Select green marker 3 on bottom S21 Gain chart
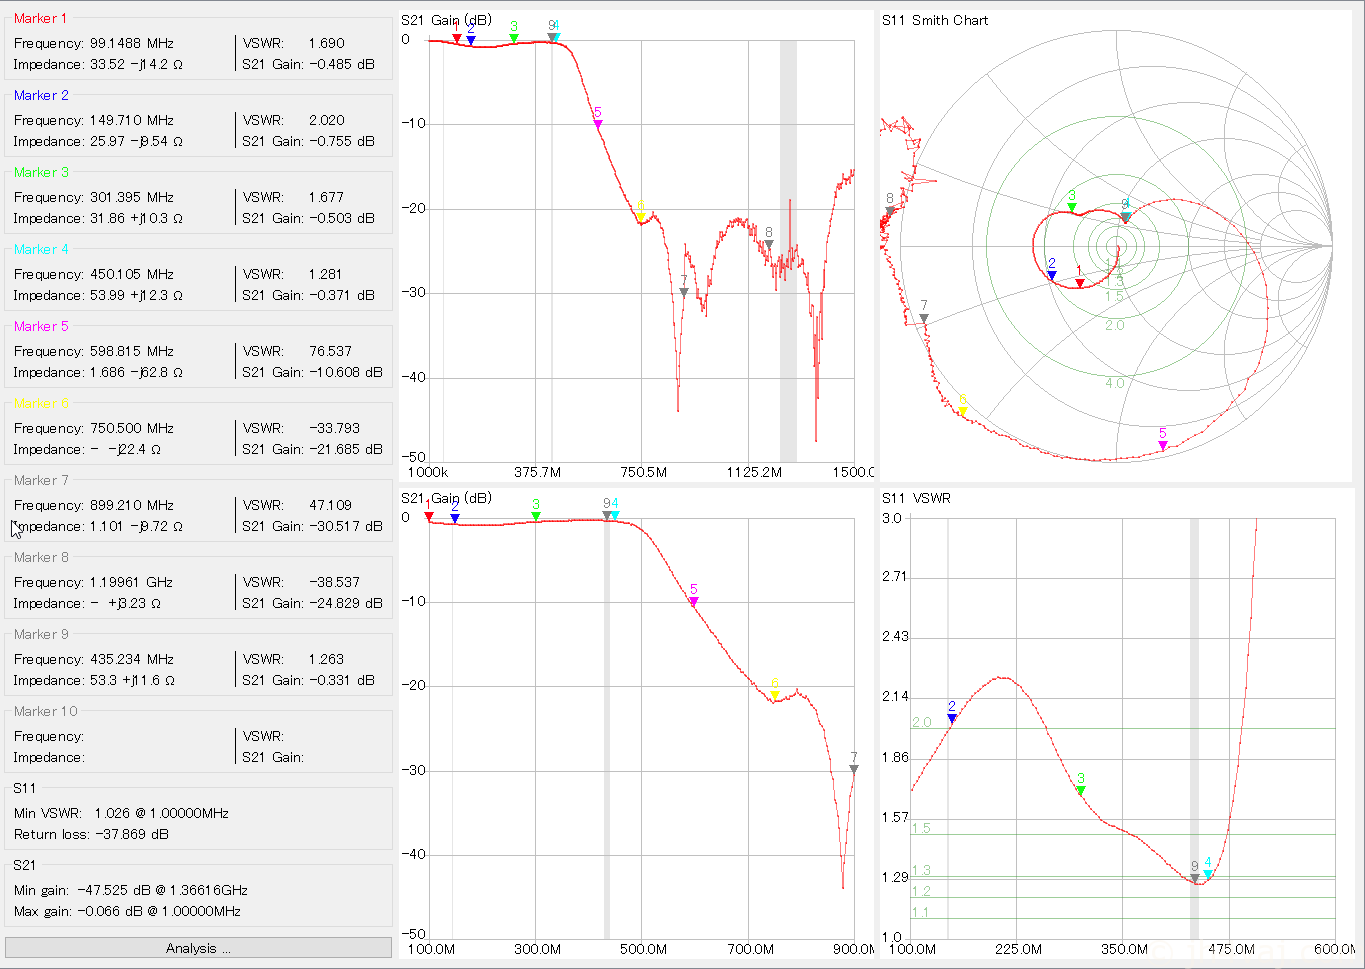This screenshot has height=969, width=1365. point(536,517)
